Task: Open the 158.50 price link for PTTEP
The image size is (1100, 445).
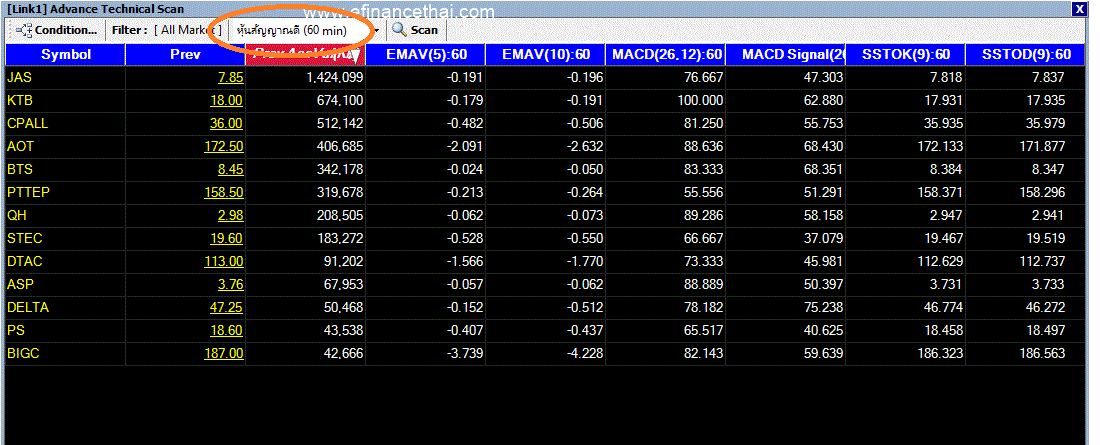Action: tap(222, 192)
